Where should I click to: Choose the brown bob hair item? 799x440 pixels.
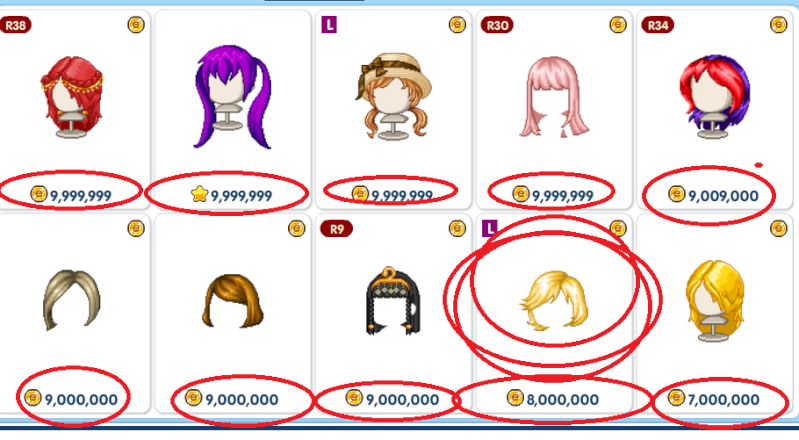point(233,301)
